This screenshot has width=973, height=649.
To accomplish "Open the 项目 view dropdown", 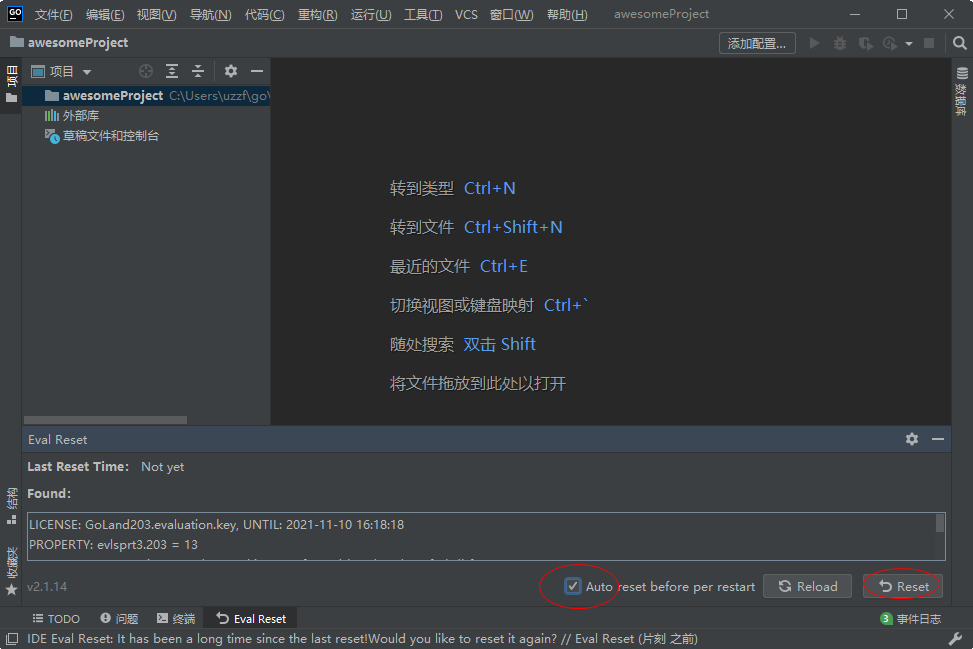I will 61,71.
